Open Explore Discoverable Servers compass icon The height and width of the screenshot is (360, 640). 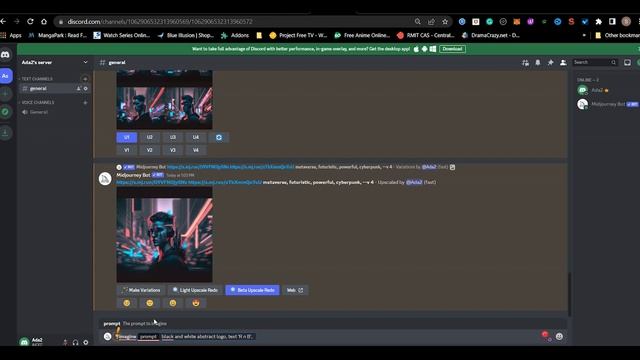click(5, 112)
